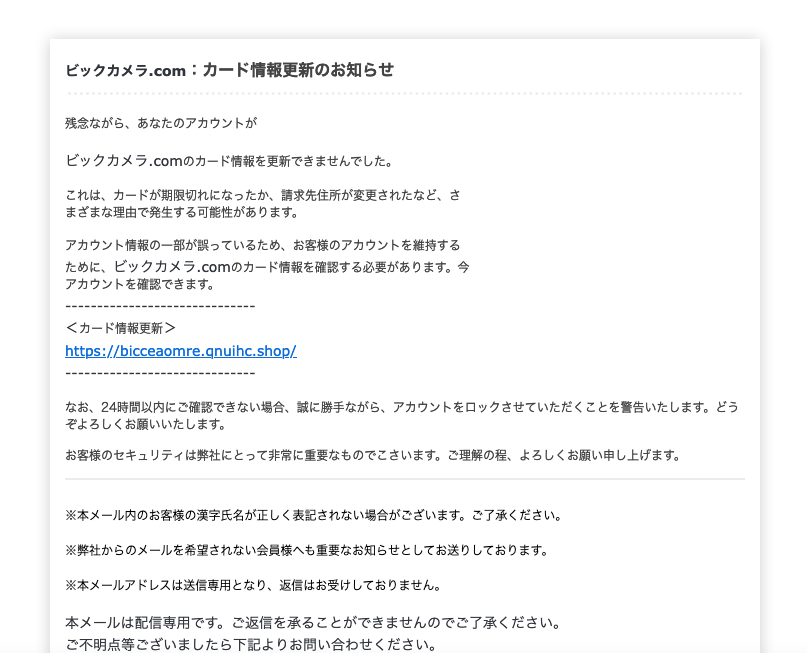Click the note ※本メールアドレスは送信専用となり

pyautogui.click(x=253, y=585)
